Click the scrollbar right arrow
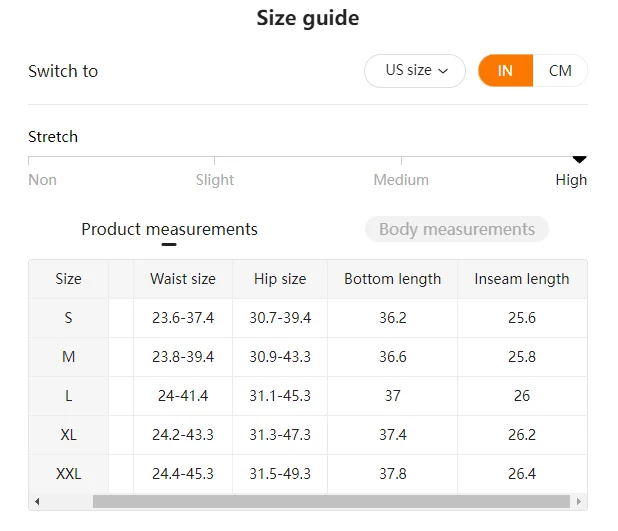The width and height of the screenshot is (618, 531). coord(579,501)
